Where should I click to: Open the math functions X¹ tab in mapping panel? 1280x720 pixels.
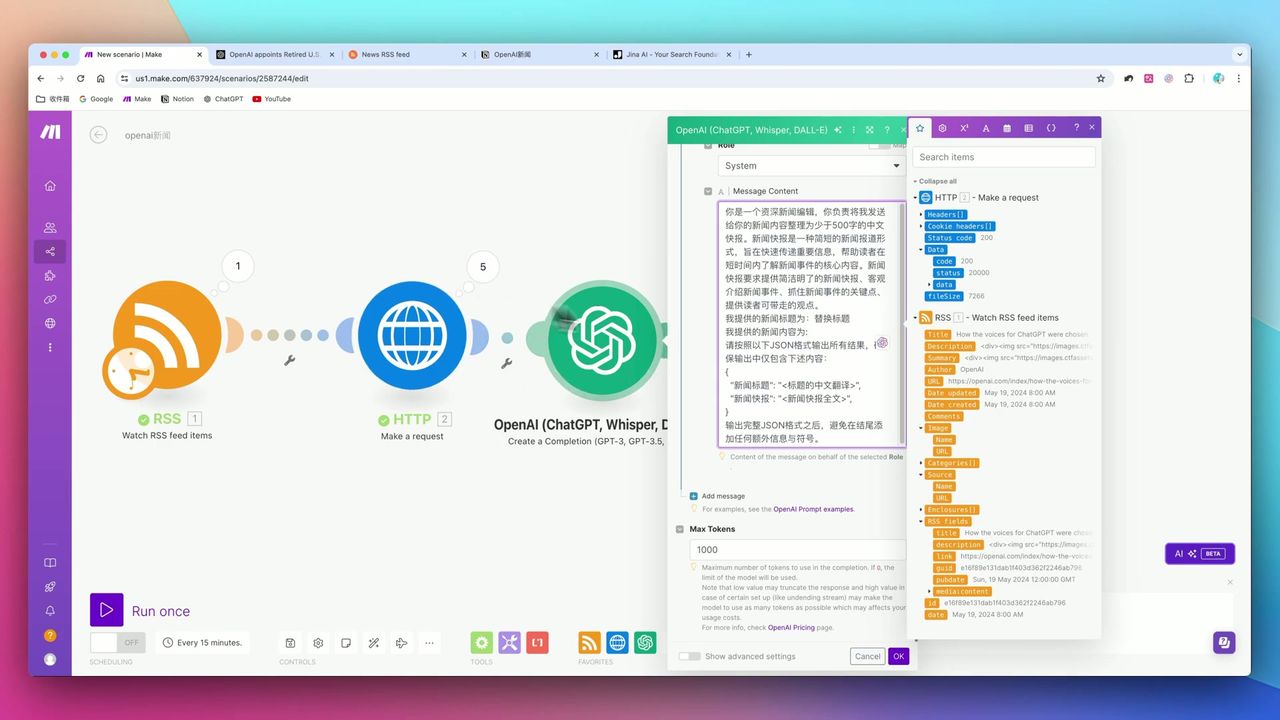(963, 127)
